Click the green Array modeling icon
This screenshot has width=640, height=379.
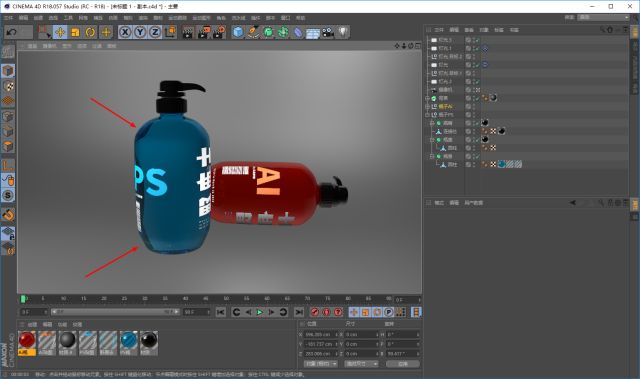(283, 32)
